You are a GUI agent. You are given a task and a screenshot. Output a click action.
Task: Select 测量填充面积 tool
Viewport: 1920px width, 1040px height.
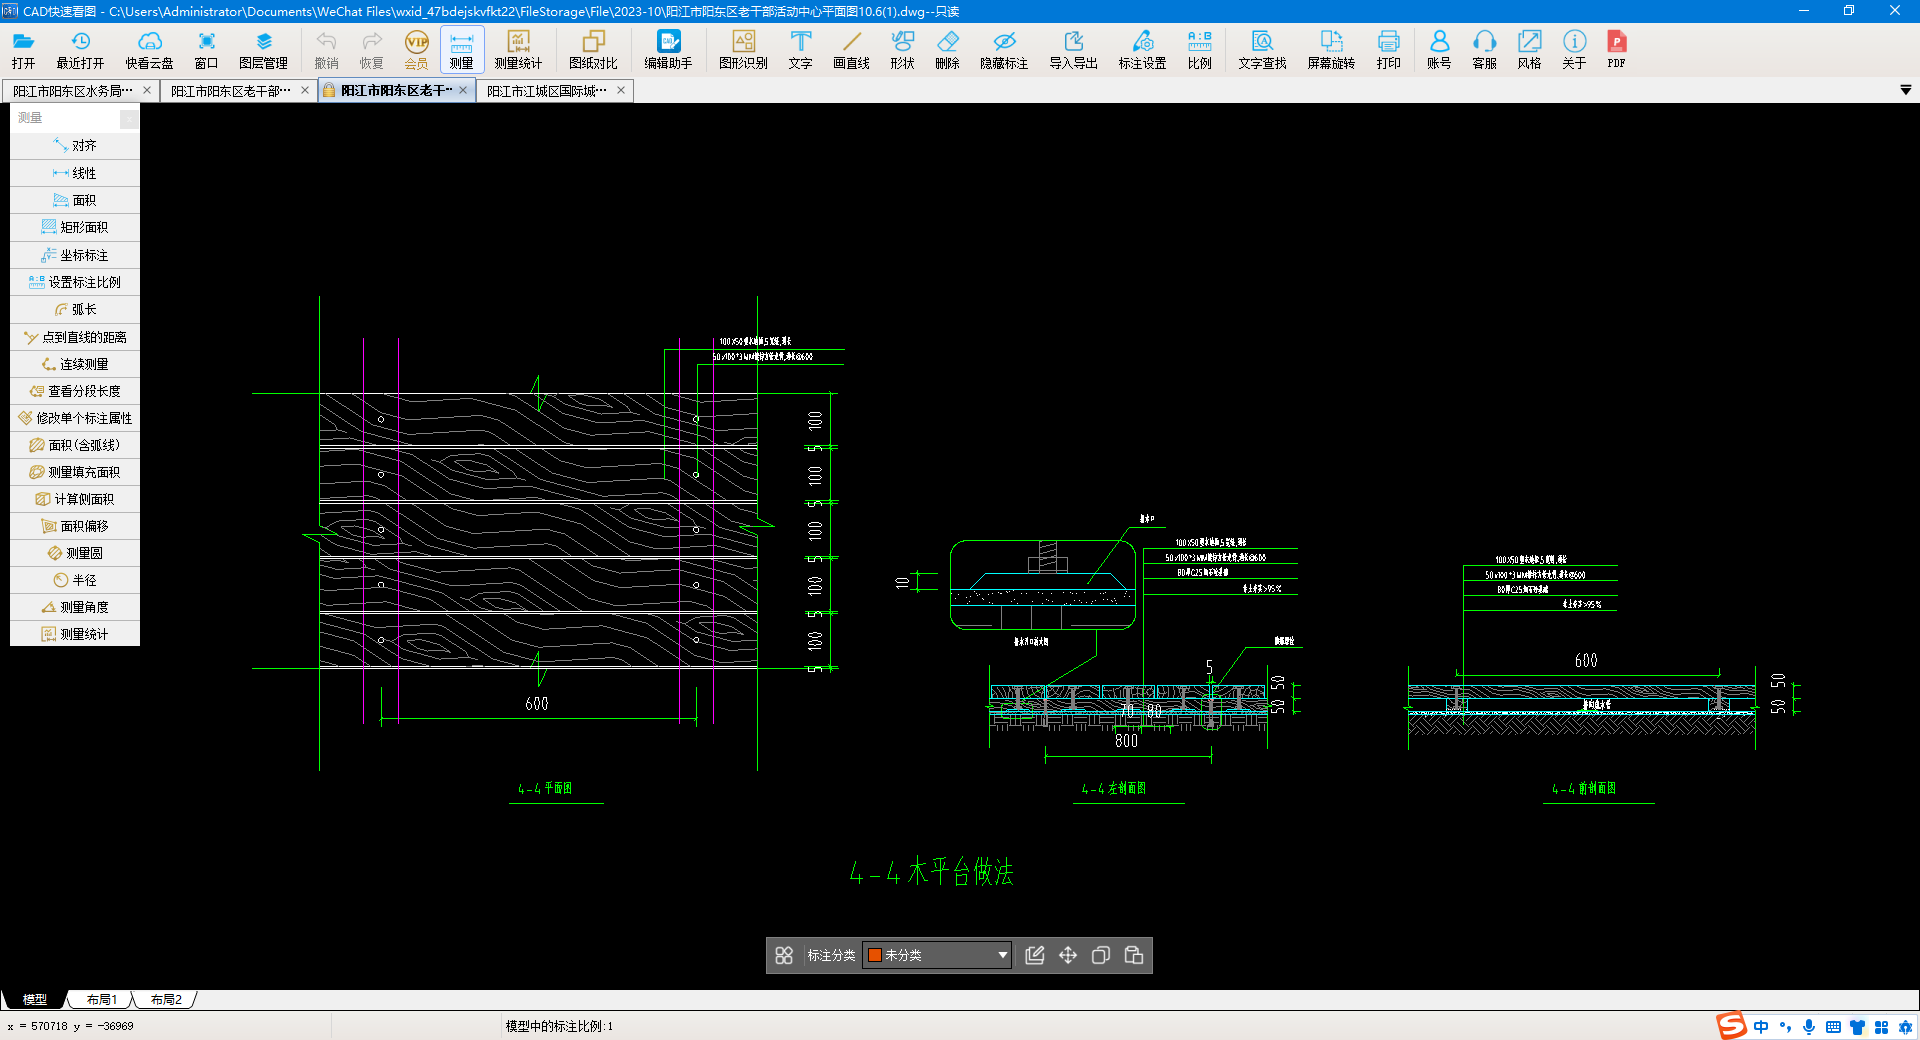[75, 472]
